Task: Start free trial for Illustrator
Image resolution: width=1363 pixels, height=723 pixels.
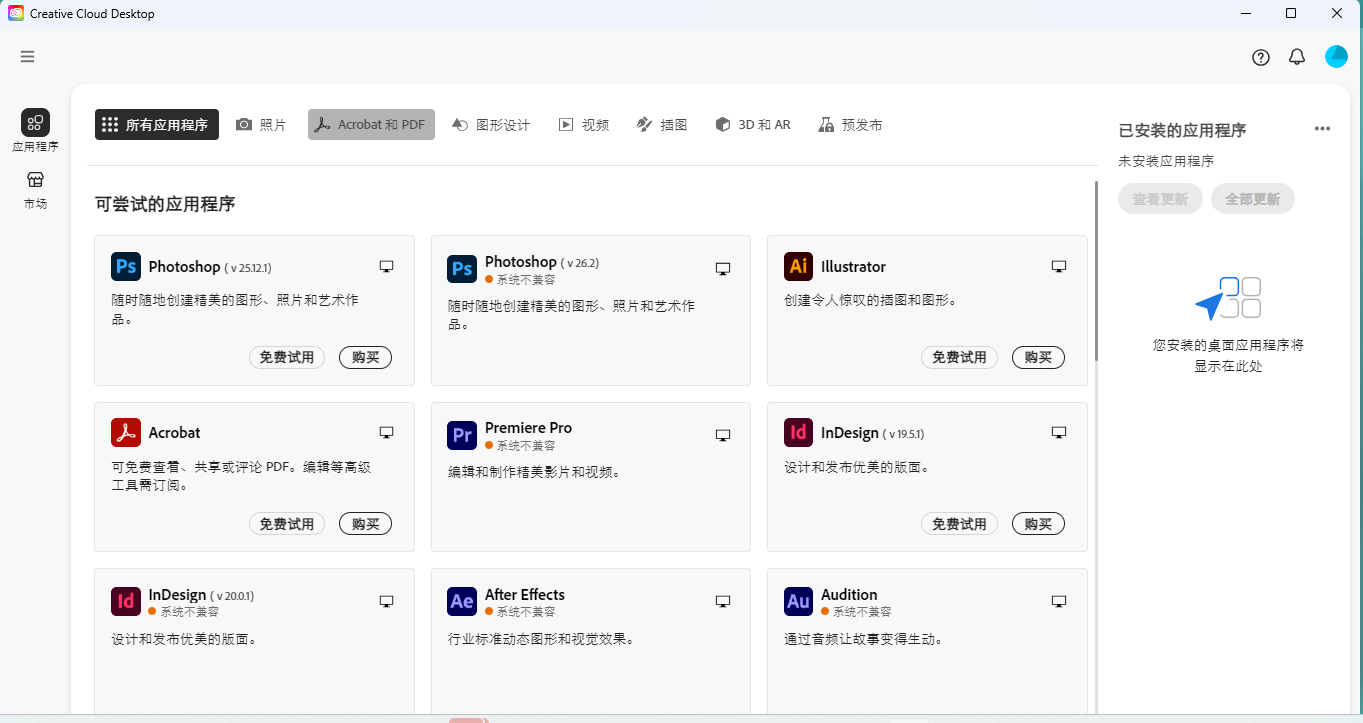Action: click(959, 357)
